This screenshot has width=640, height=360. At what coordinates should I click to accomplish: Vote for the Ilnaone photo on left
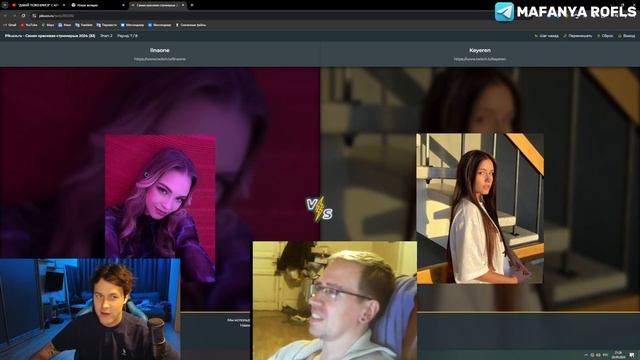pos(160,208)
